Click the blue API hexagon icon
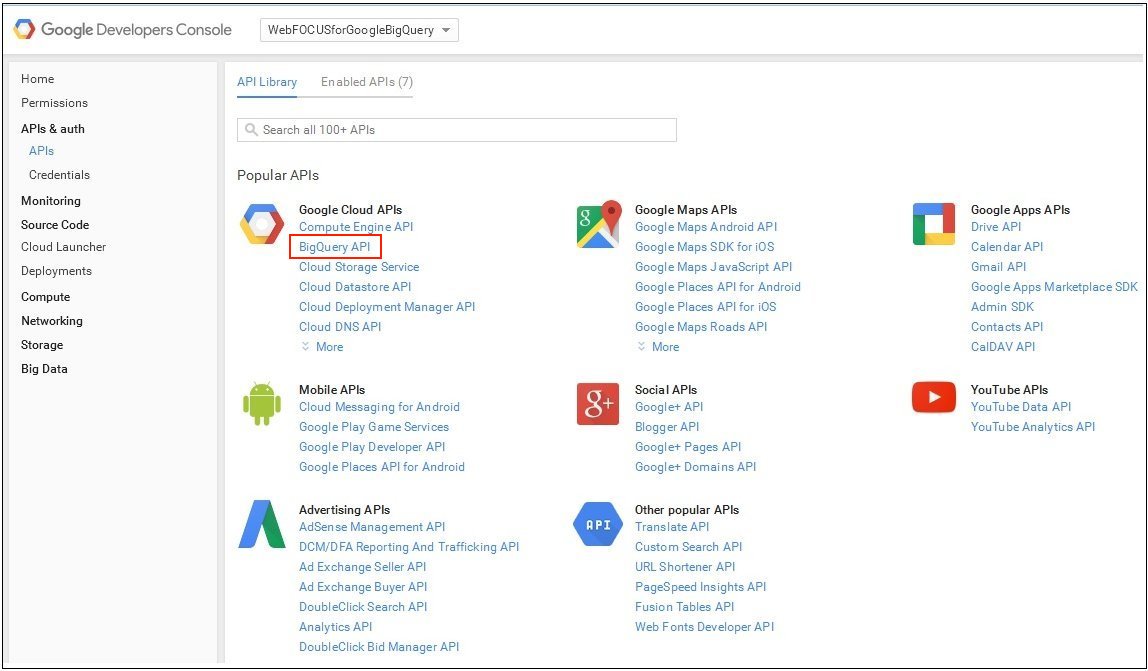The height and width of the screenshot is (671, 1148). tap(598, 524)
